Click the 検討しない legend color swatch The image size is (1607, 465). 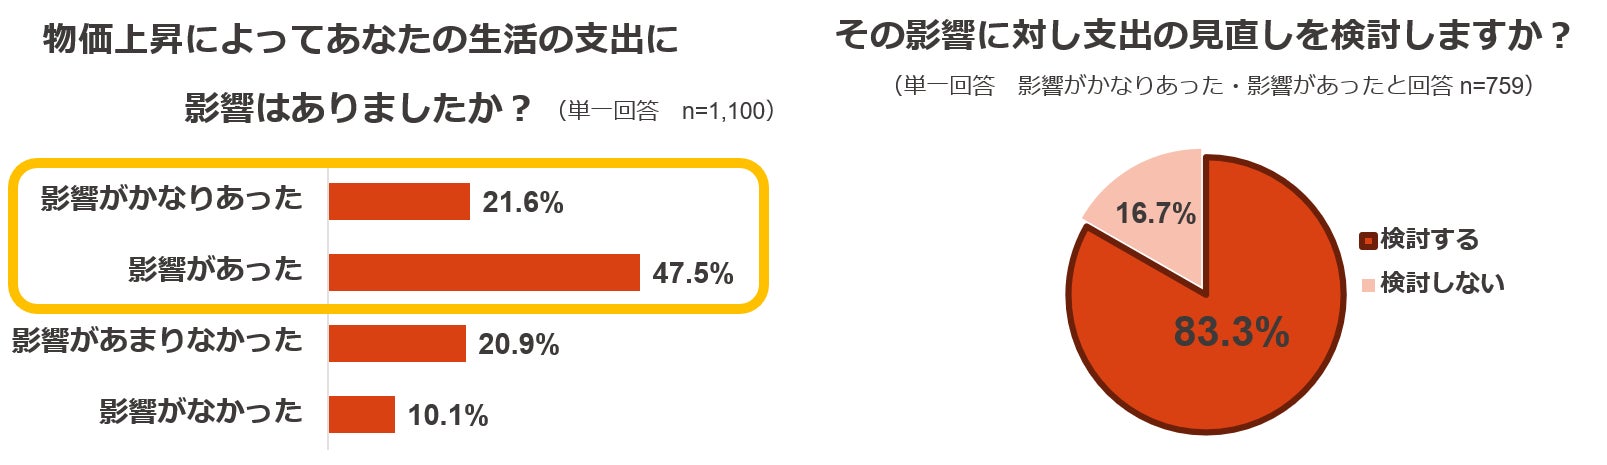click(x=1368, y=285)
